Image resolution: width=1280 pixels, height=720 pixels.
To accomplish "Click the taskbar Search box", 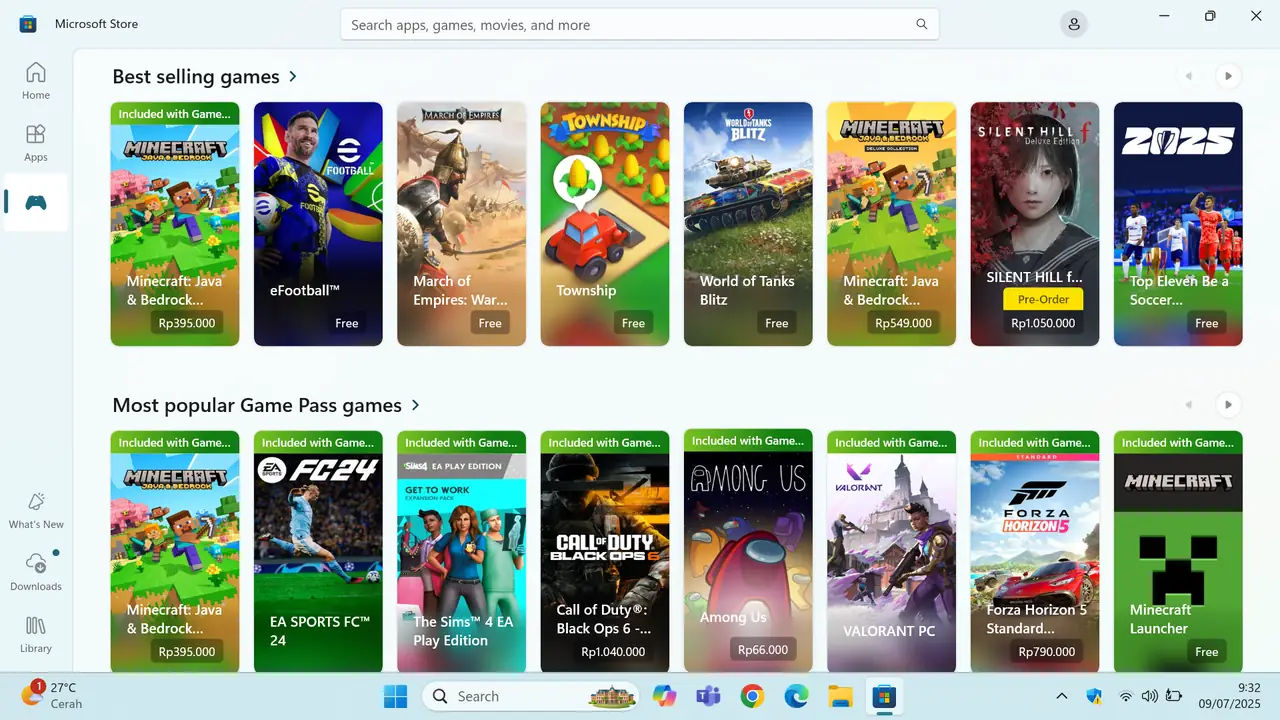I will (531, 696).
